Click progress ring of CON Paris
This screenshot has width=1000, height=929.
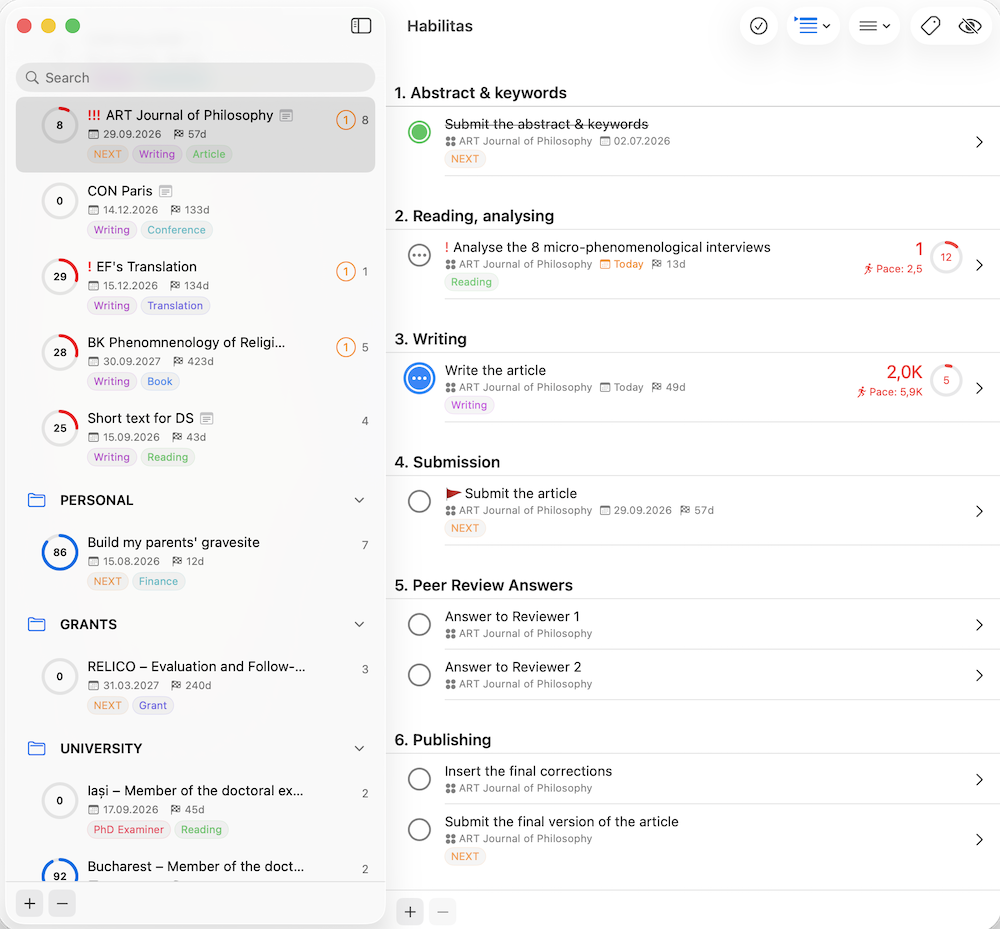tap(60, 201)
